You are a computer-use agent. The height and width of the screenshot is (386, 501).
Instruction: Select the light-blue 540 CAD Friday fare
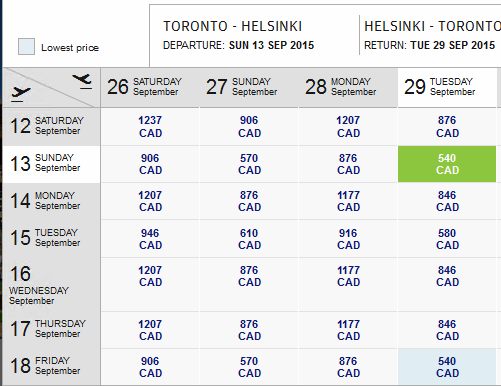(x=447, y=367)
